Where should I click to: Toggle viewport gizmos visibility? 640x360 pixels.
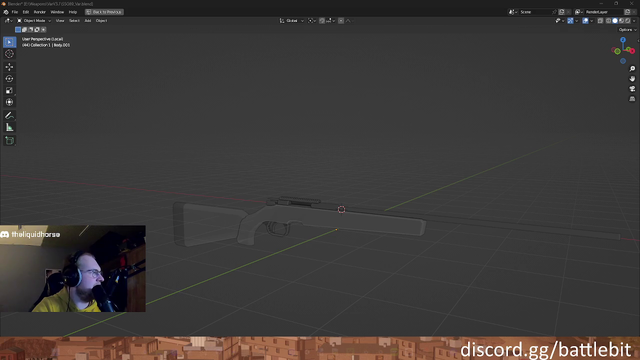570,21
